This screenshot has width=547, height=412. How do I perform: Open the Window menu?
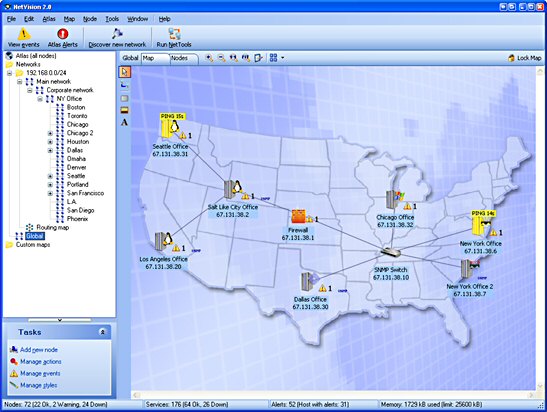pos(137,19)
